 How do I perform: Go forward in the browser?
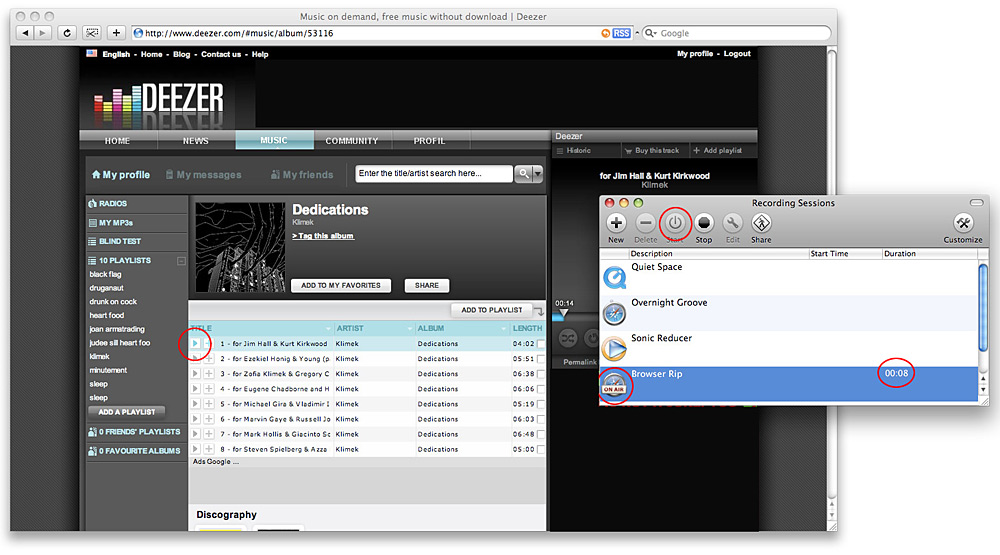coord(42,33)
